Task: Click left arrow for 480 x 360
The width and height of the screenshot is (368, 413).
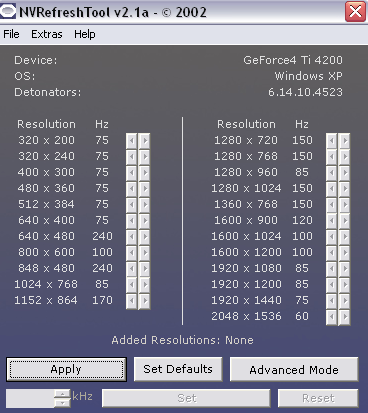Action: click(132, 189)
